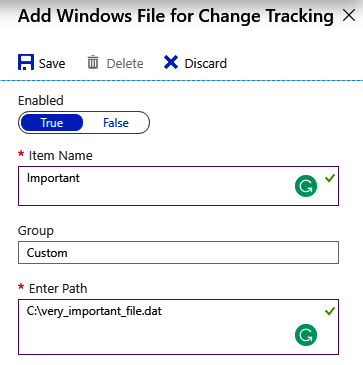
Task: Set Enabled to False
Action: [116, 123]
